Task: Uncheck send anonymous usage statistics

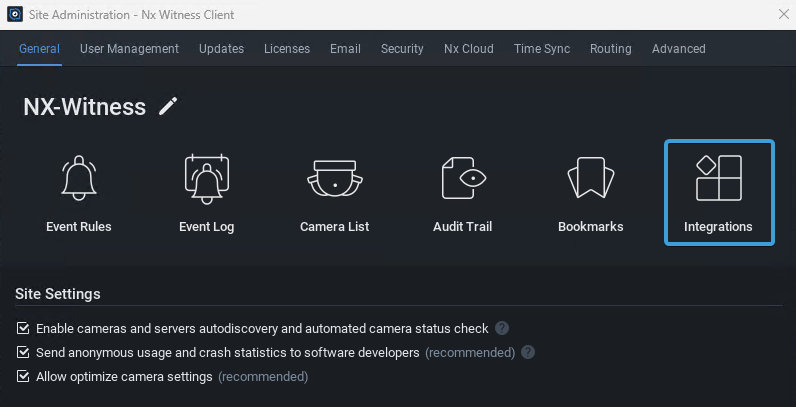Action: point(23,352)
